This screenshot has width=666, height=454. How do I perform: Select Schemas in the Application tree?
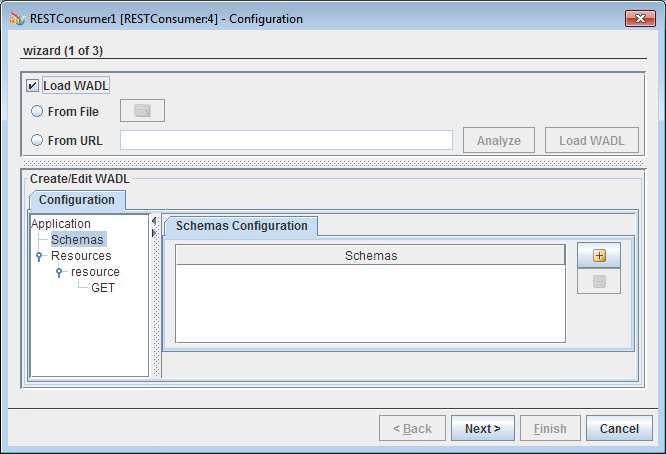(77, 240)
